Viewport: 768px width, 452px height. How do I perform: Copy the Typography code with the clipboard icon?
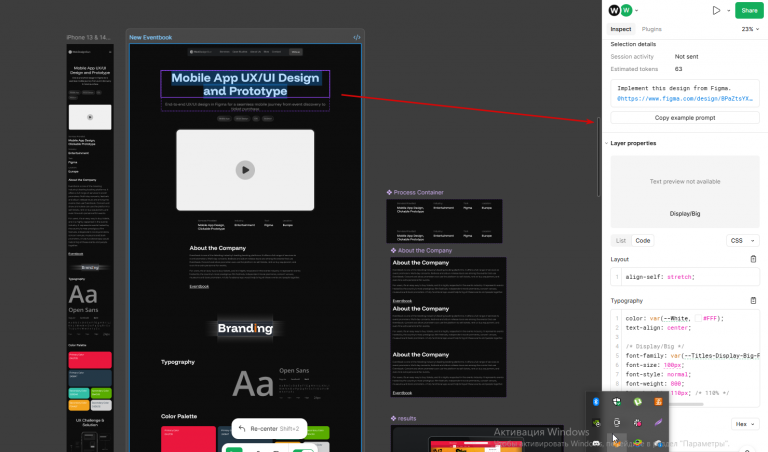pyautogui.click(x=753, y=301)
